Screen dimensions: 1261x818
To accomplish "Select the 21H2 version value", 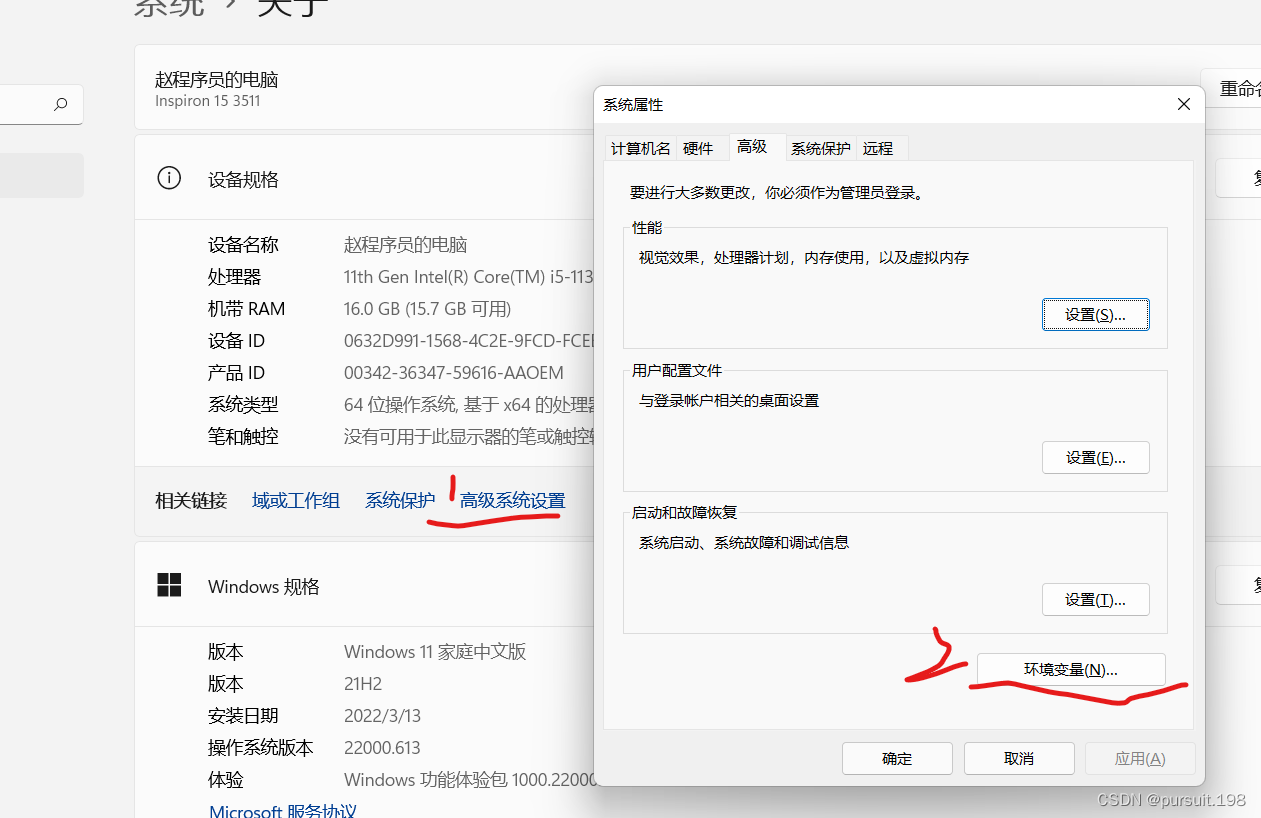I will coord(363,684).
